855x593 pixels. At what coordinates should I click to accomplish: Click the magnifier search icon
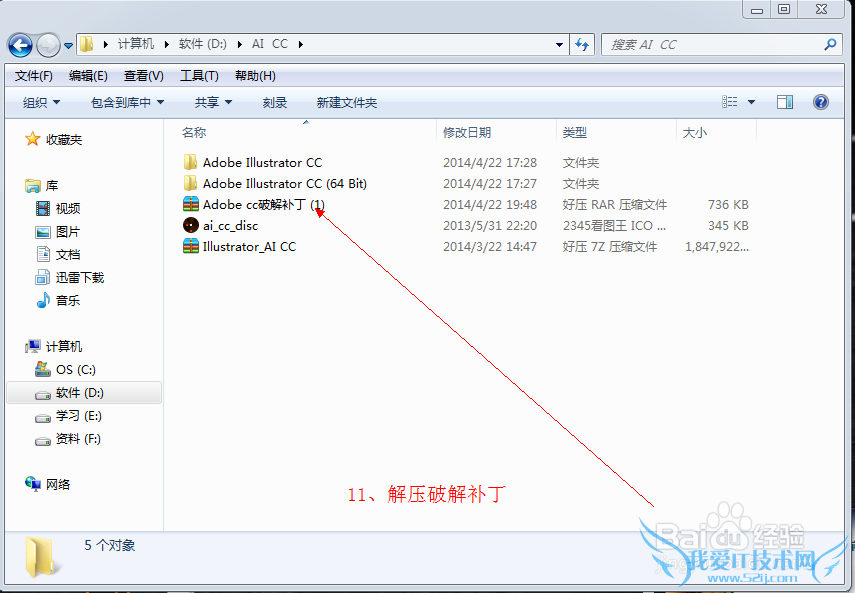pos(830,45)
